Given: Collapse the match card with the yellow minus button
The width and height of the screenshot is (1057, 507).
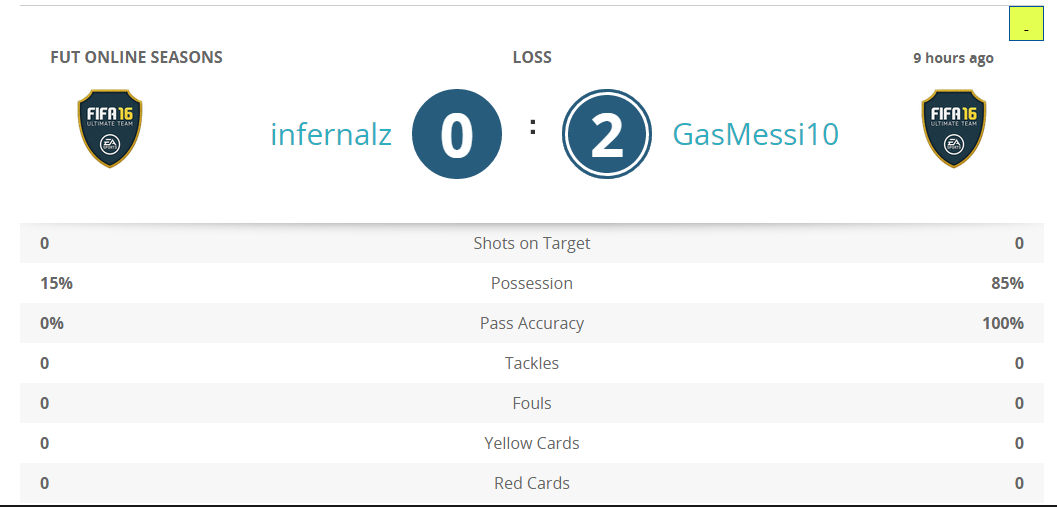Looking at the screenshot, I should tap(1026, 24).
